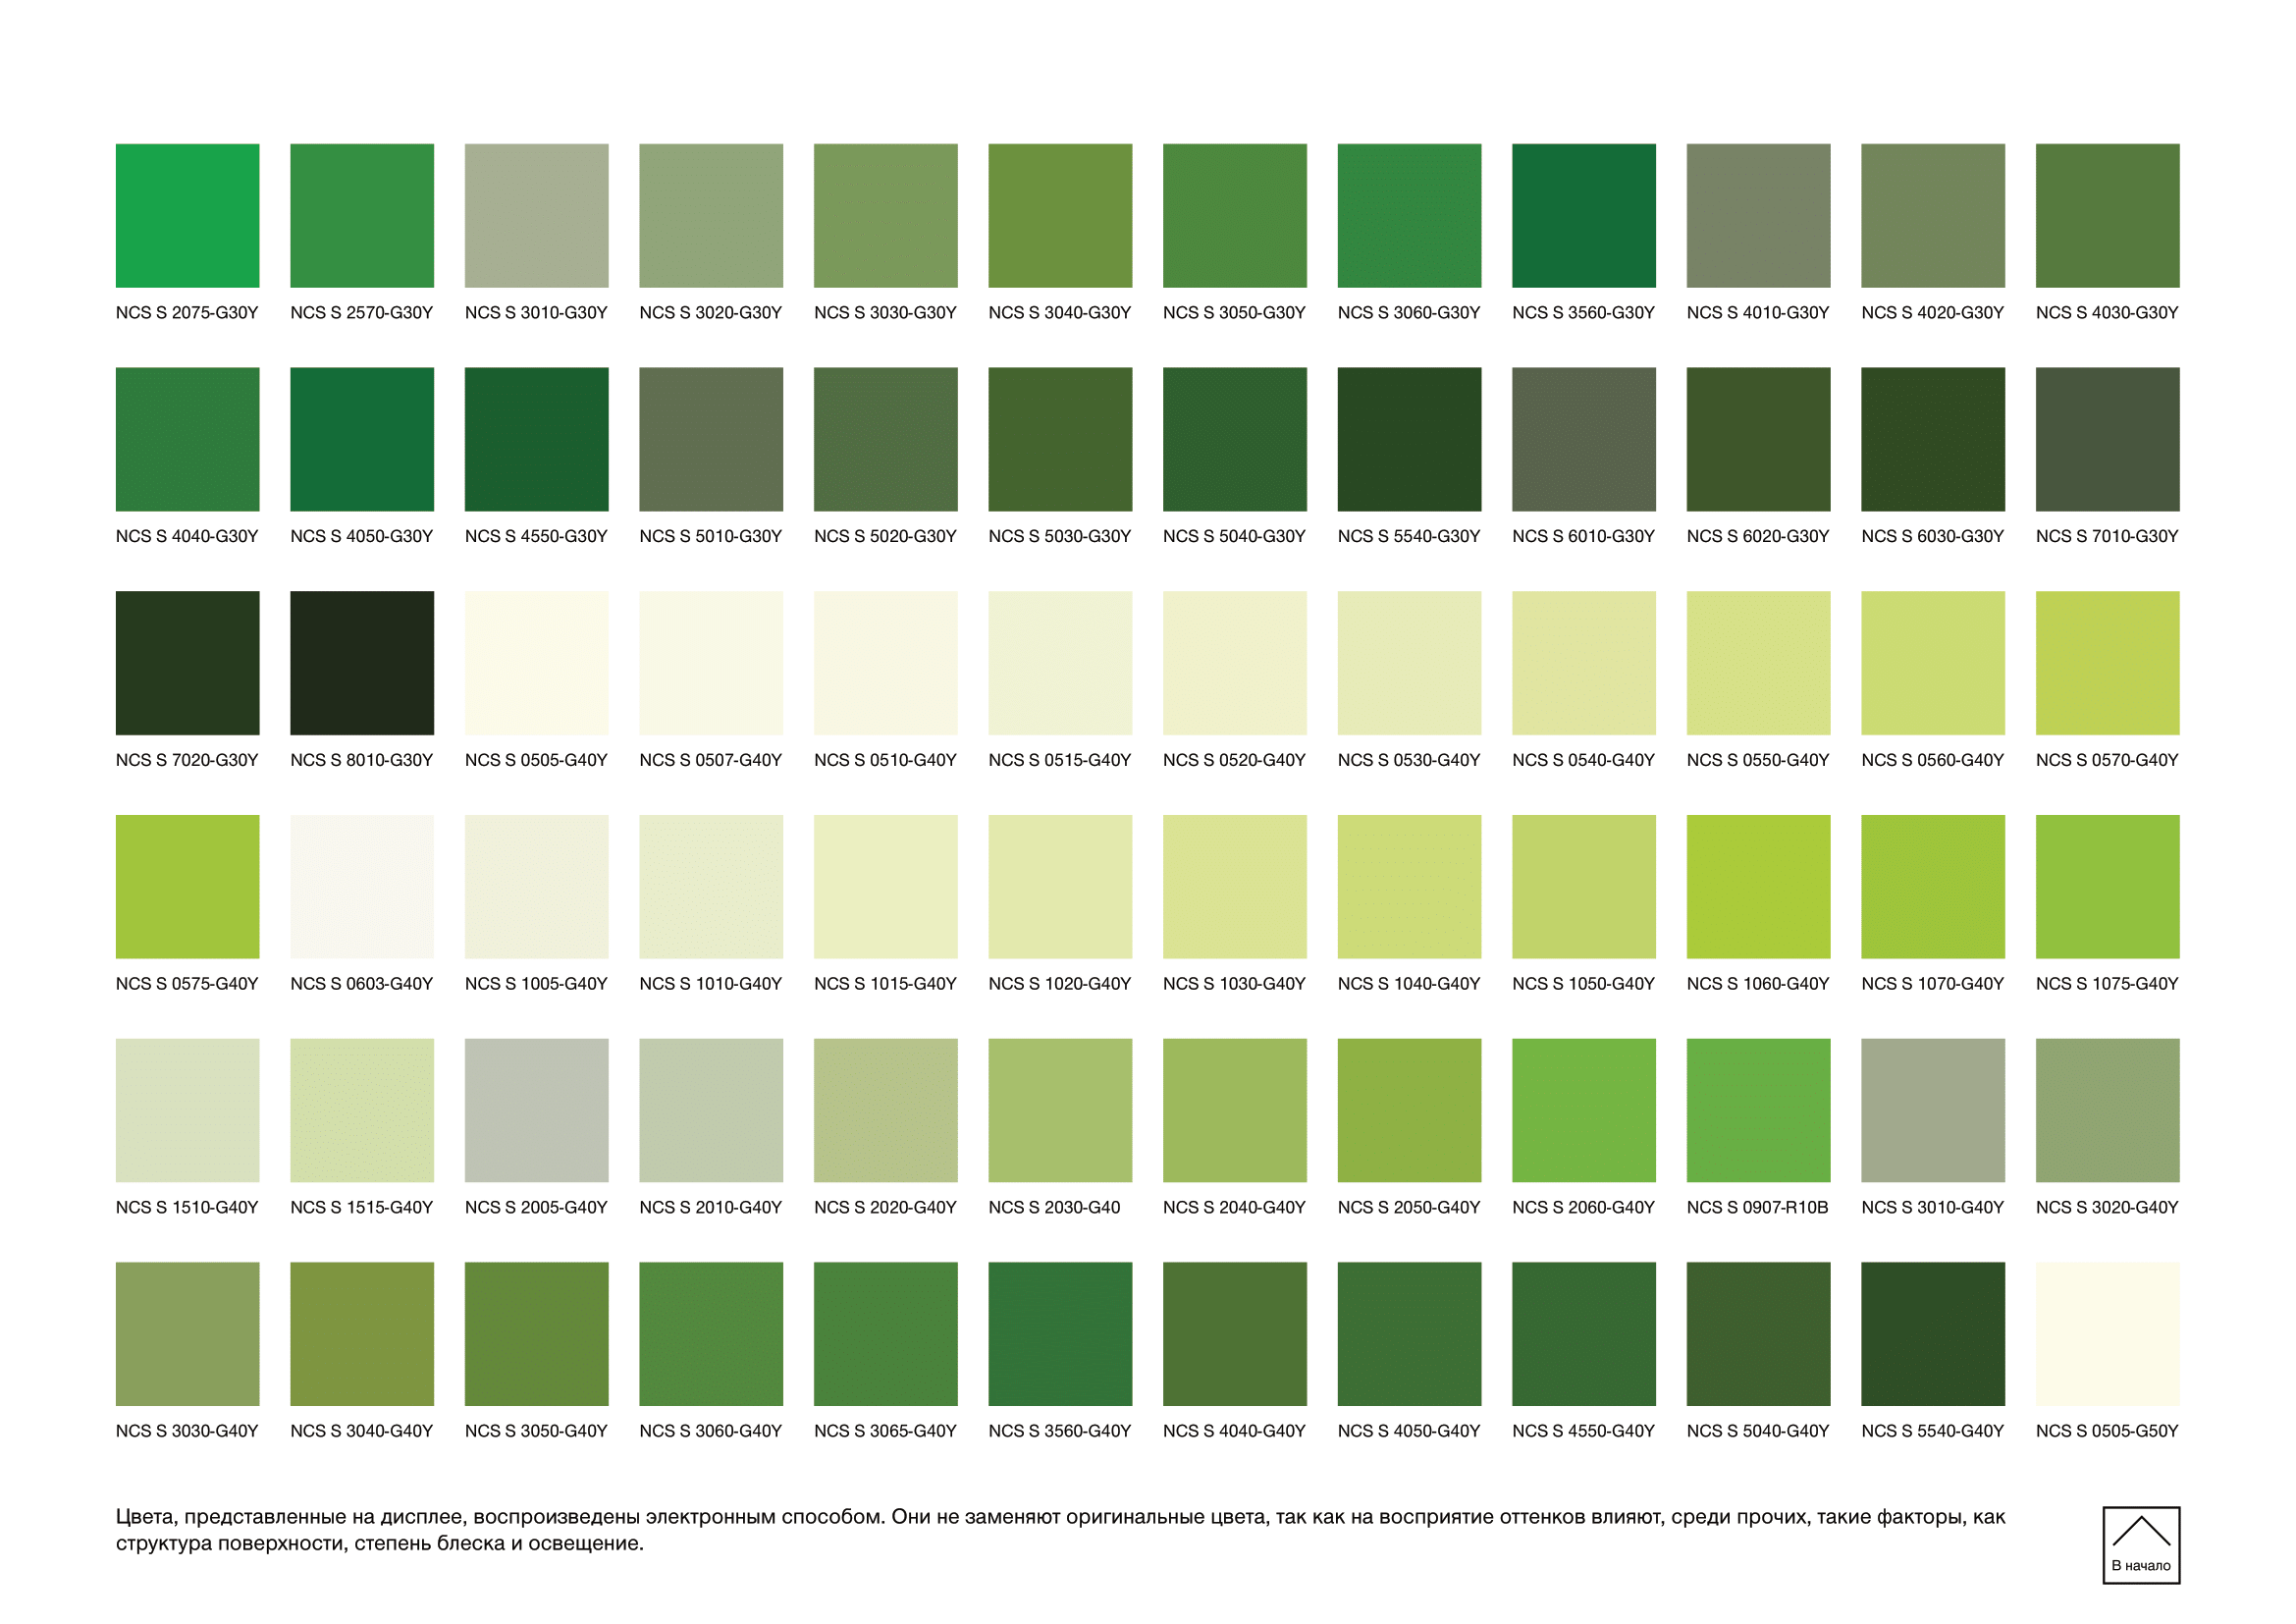This screenshot has height=1624, width=2296.
Task: Pick the NCS S 0603-G40Y off-white swatch
Action: tap(362, 887)
